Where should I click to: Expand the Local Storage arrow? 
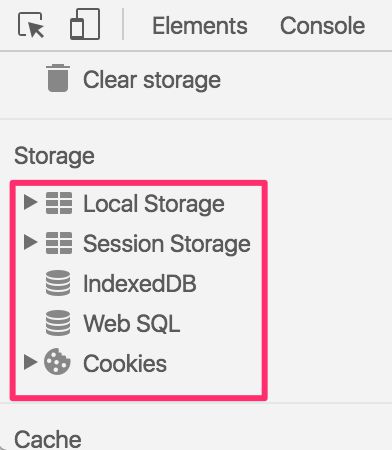pyautogui.click(x=30, y=202)
